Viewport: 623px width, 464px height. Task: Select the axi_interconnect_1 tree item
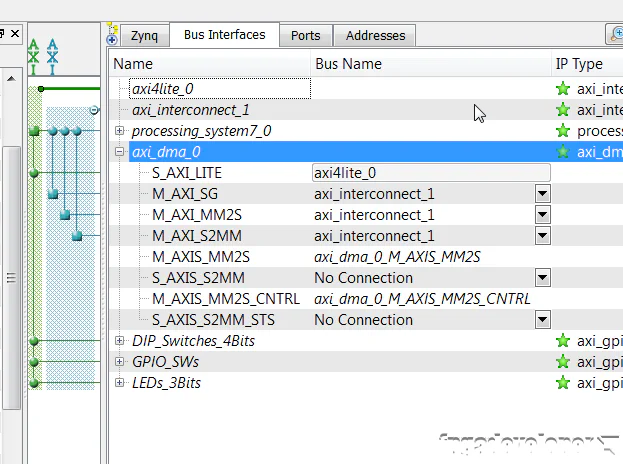[x=190, y=110]
